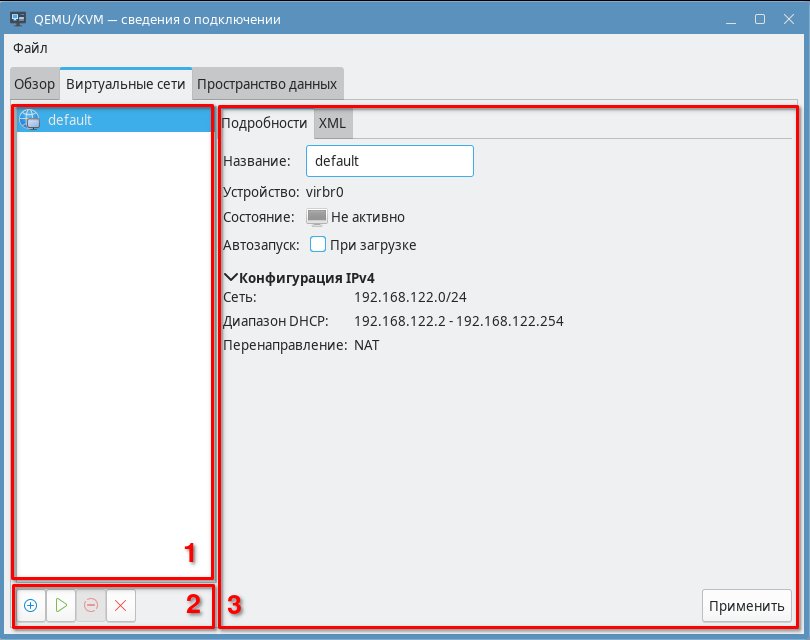The image size is (810, 640).
Task: Click the QEMU/KVM icon in the title bar
Action: coord(18,19)
